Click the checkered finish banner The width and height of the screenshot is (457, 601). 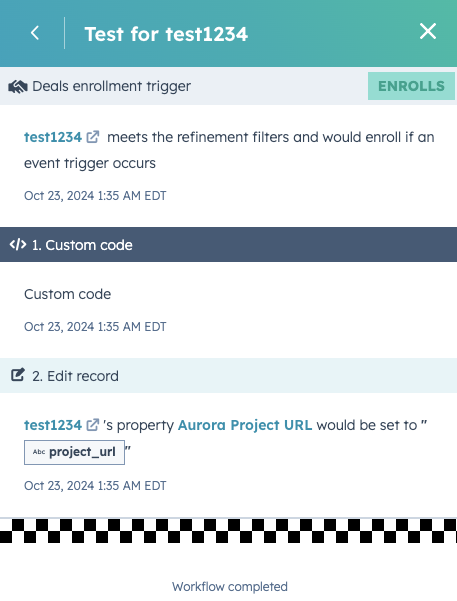click(228, 531)
